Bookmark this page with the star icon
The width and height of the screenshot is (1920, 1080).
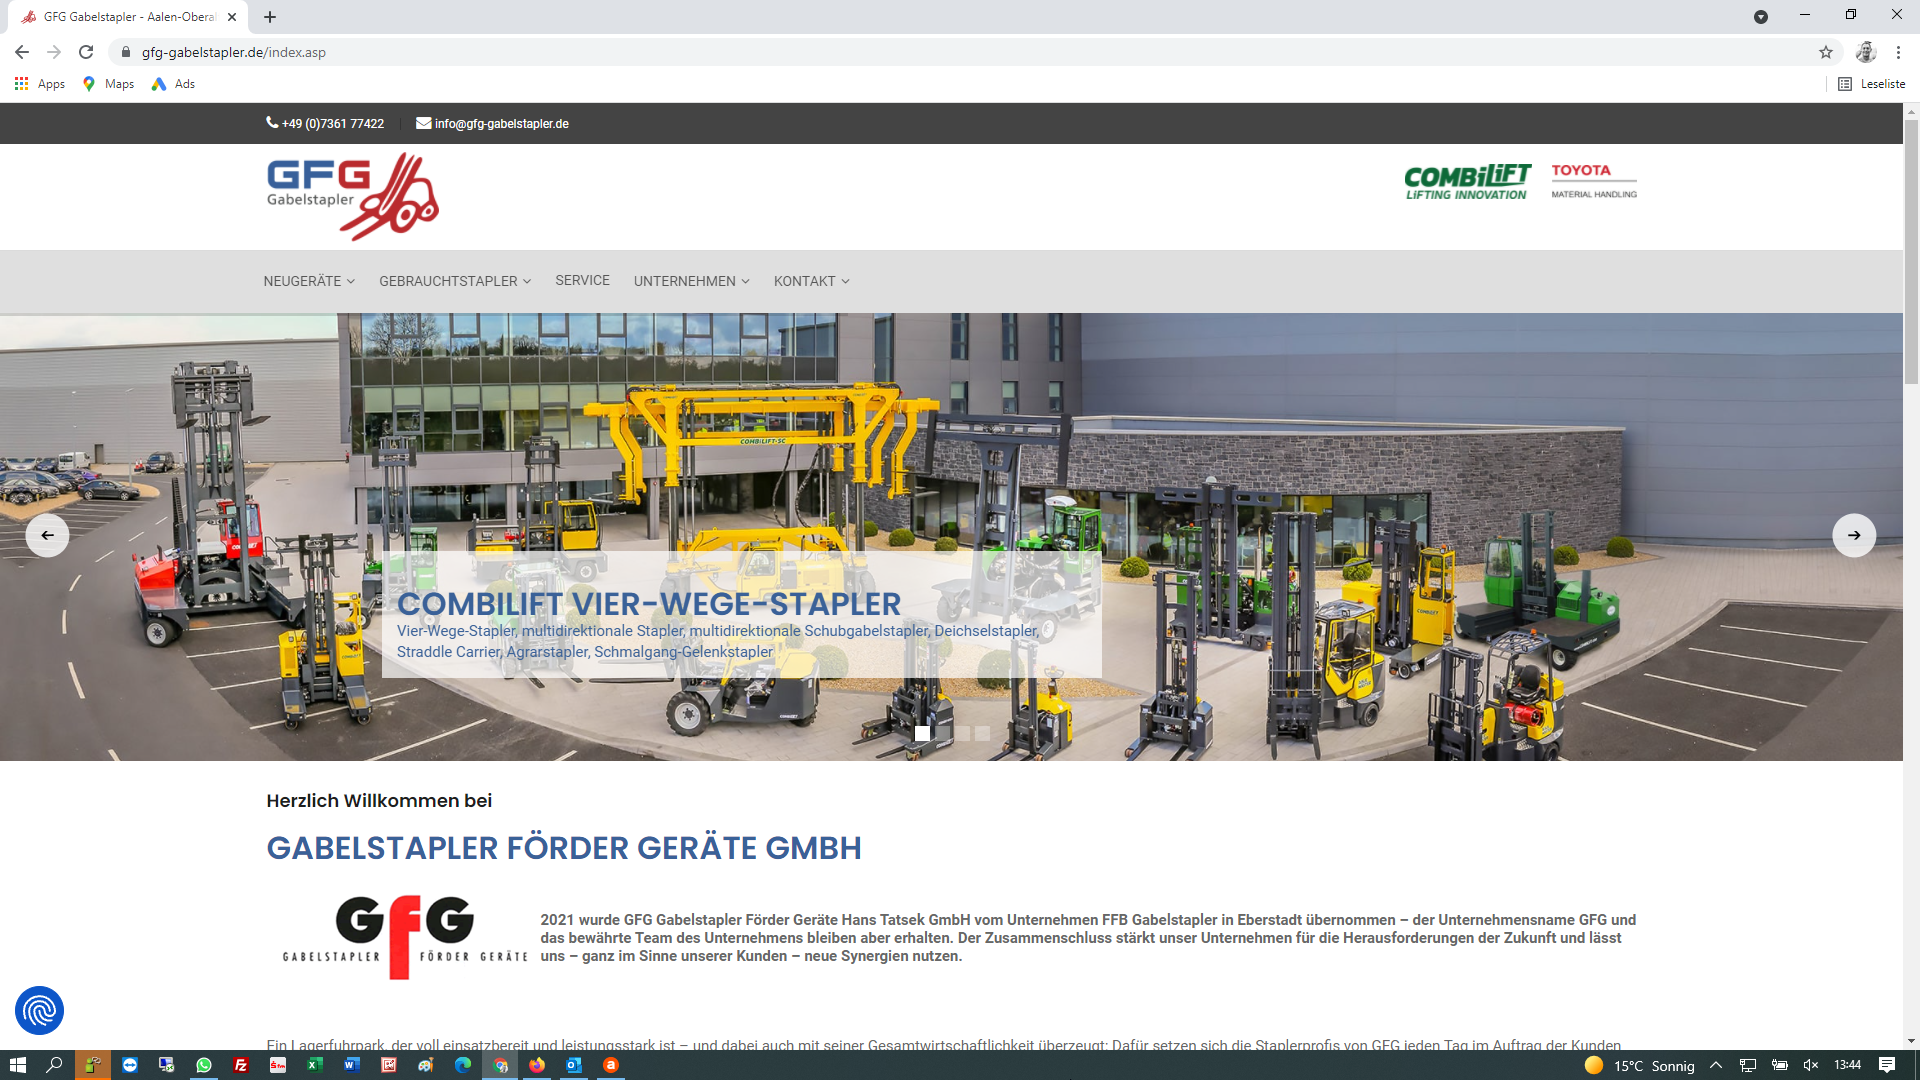point(1826,52)
